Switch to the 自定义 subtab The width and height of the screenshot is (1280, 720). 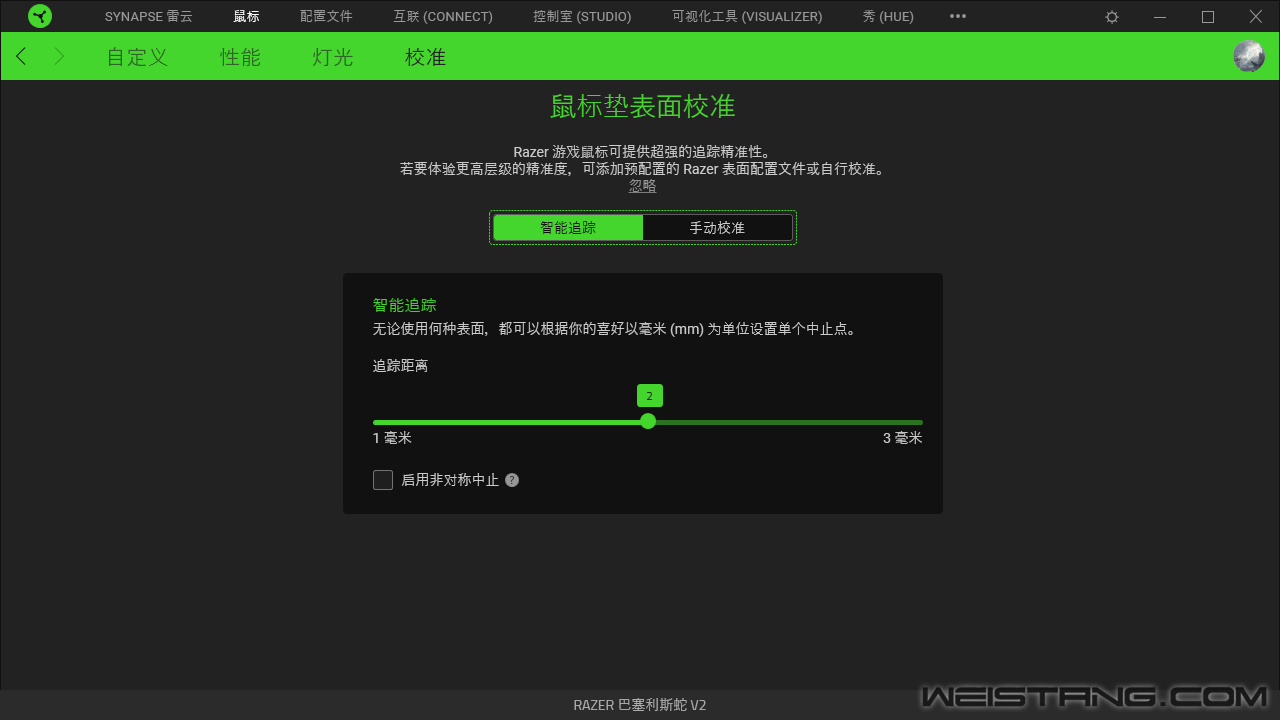(137, 57)
